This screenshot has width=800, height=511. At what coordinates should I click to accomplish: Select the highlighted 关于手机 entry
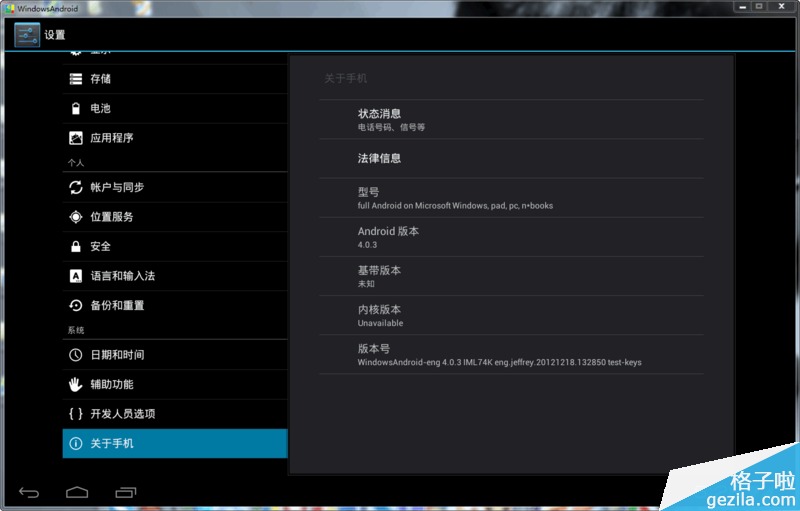click(x=175, y=444)
